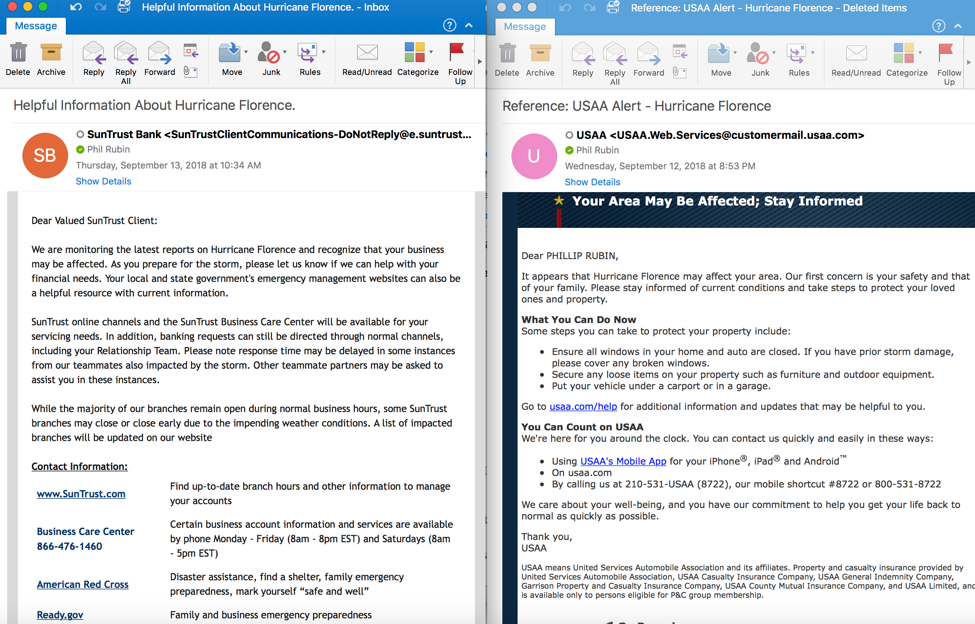
Task: Flag USAA message for Follow Up
Action: (949, 63)
